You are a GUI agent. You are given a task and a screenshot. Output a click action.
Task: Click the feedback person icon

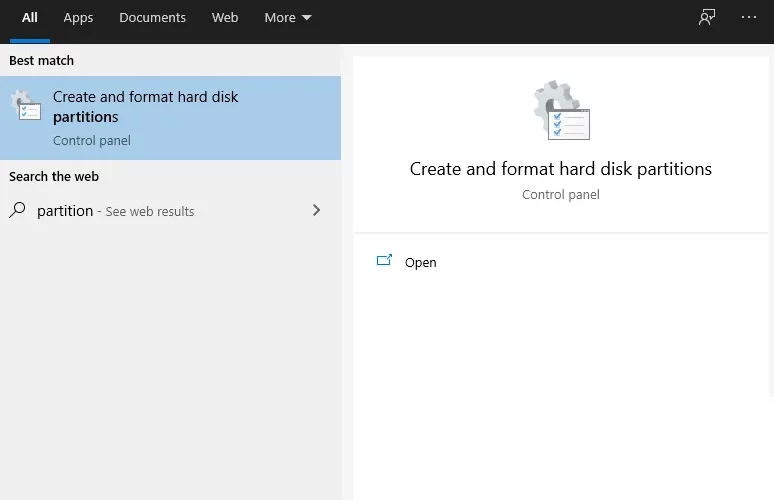pyautogui.click(x=706, y=17)
